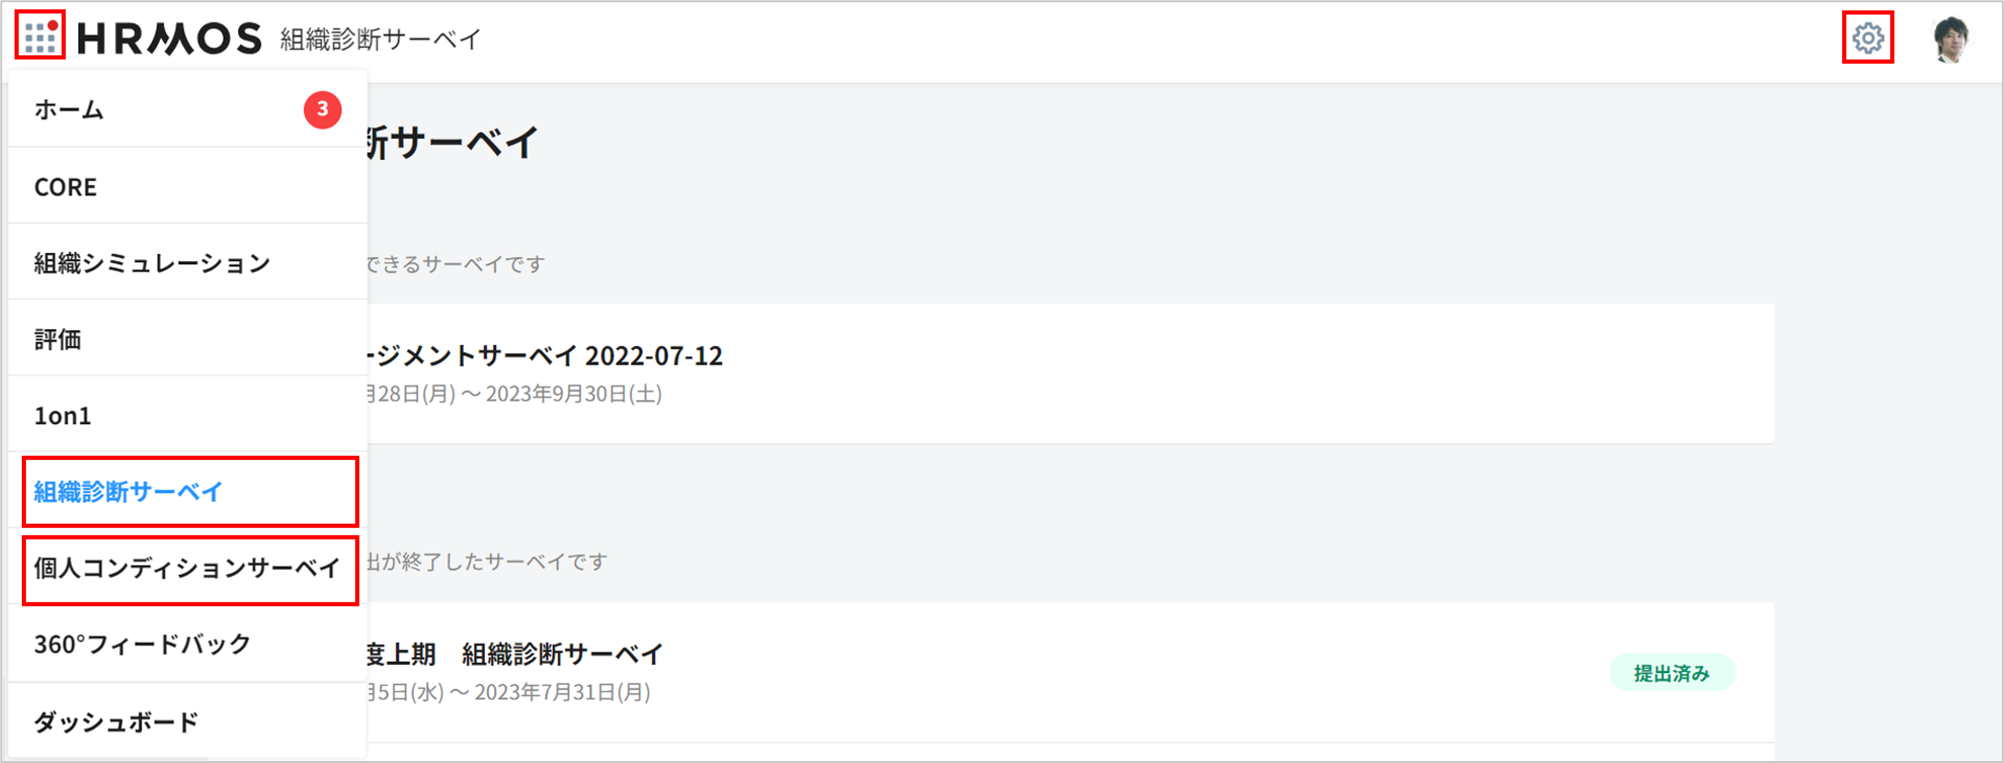Open the settings gear icon
The width and height of the screenshot is (2004, 763).
(x=1867, y=38)
